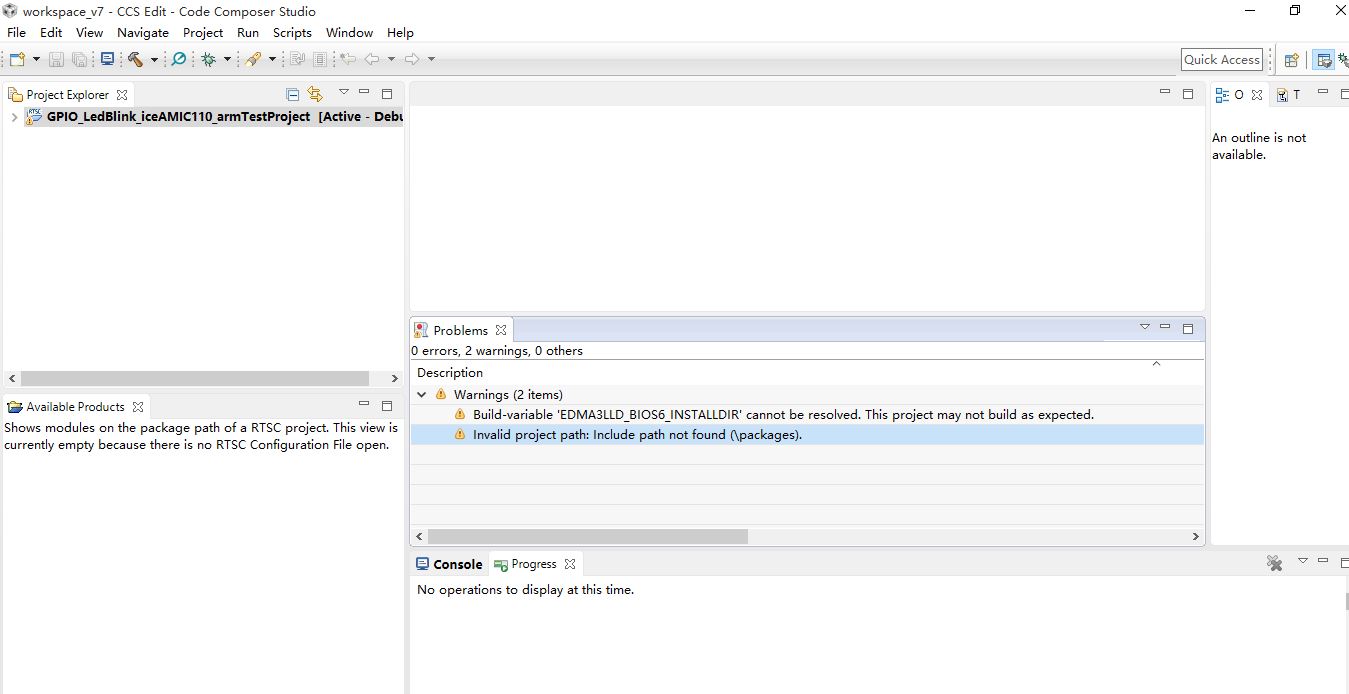Viewport: 1349px width, 694px height.
Task: Expand the GPIO_LedBlink_iceAMIC110_armTestProject tree node
Action: [13, 117]
